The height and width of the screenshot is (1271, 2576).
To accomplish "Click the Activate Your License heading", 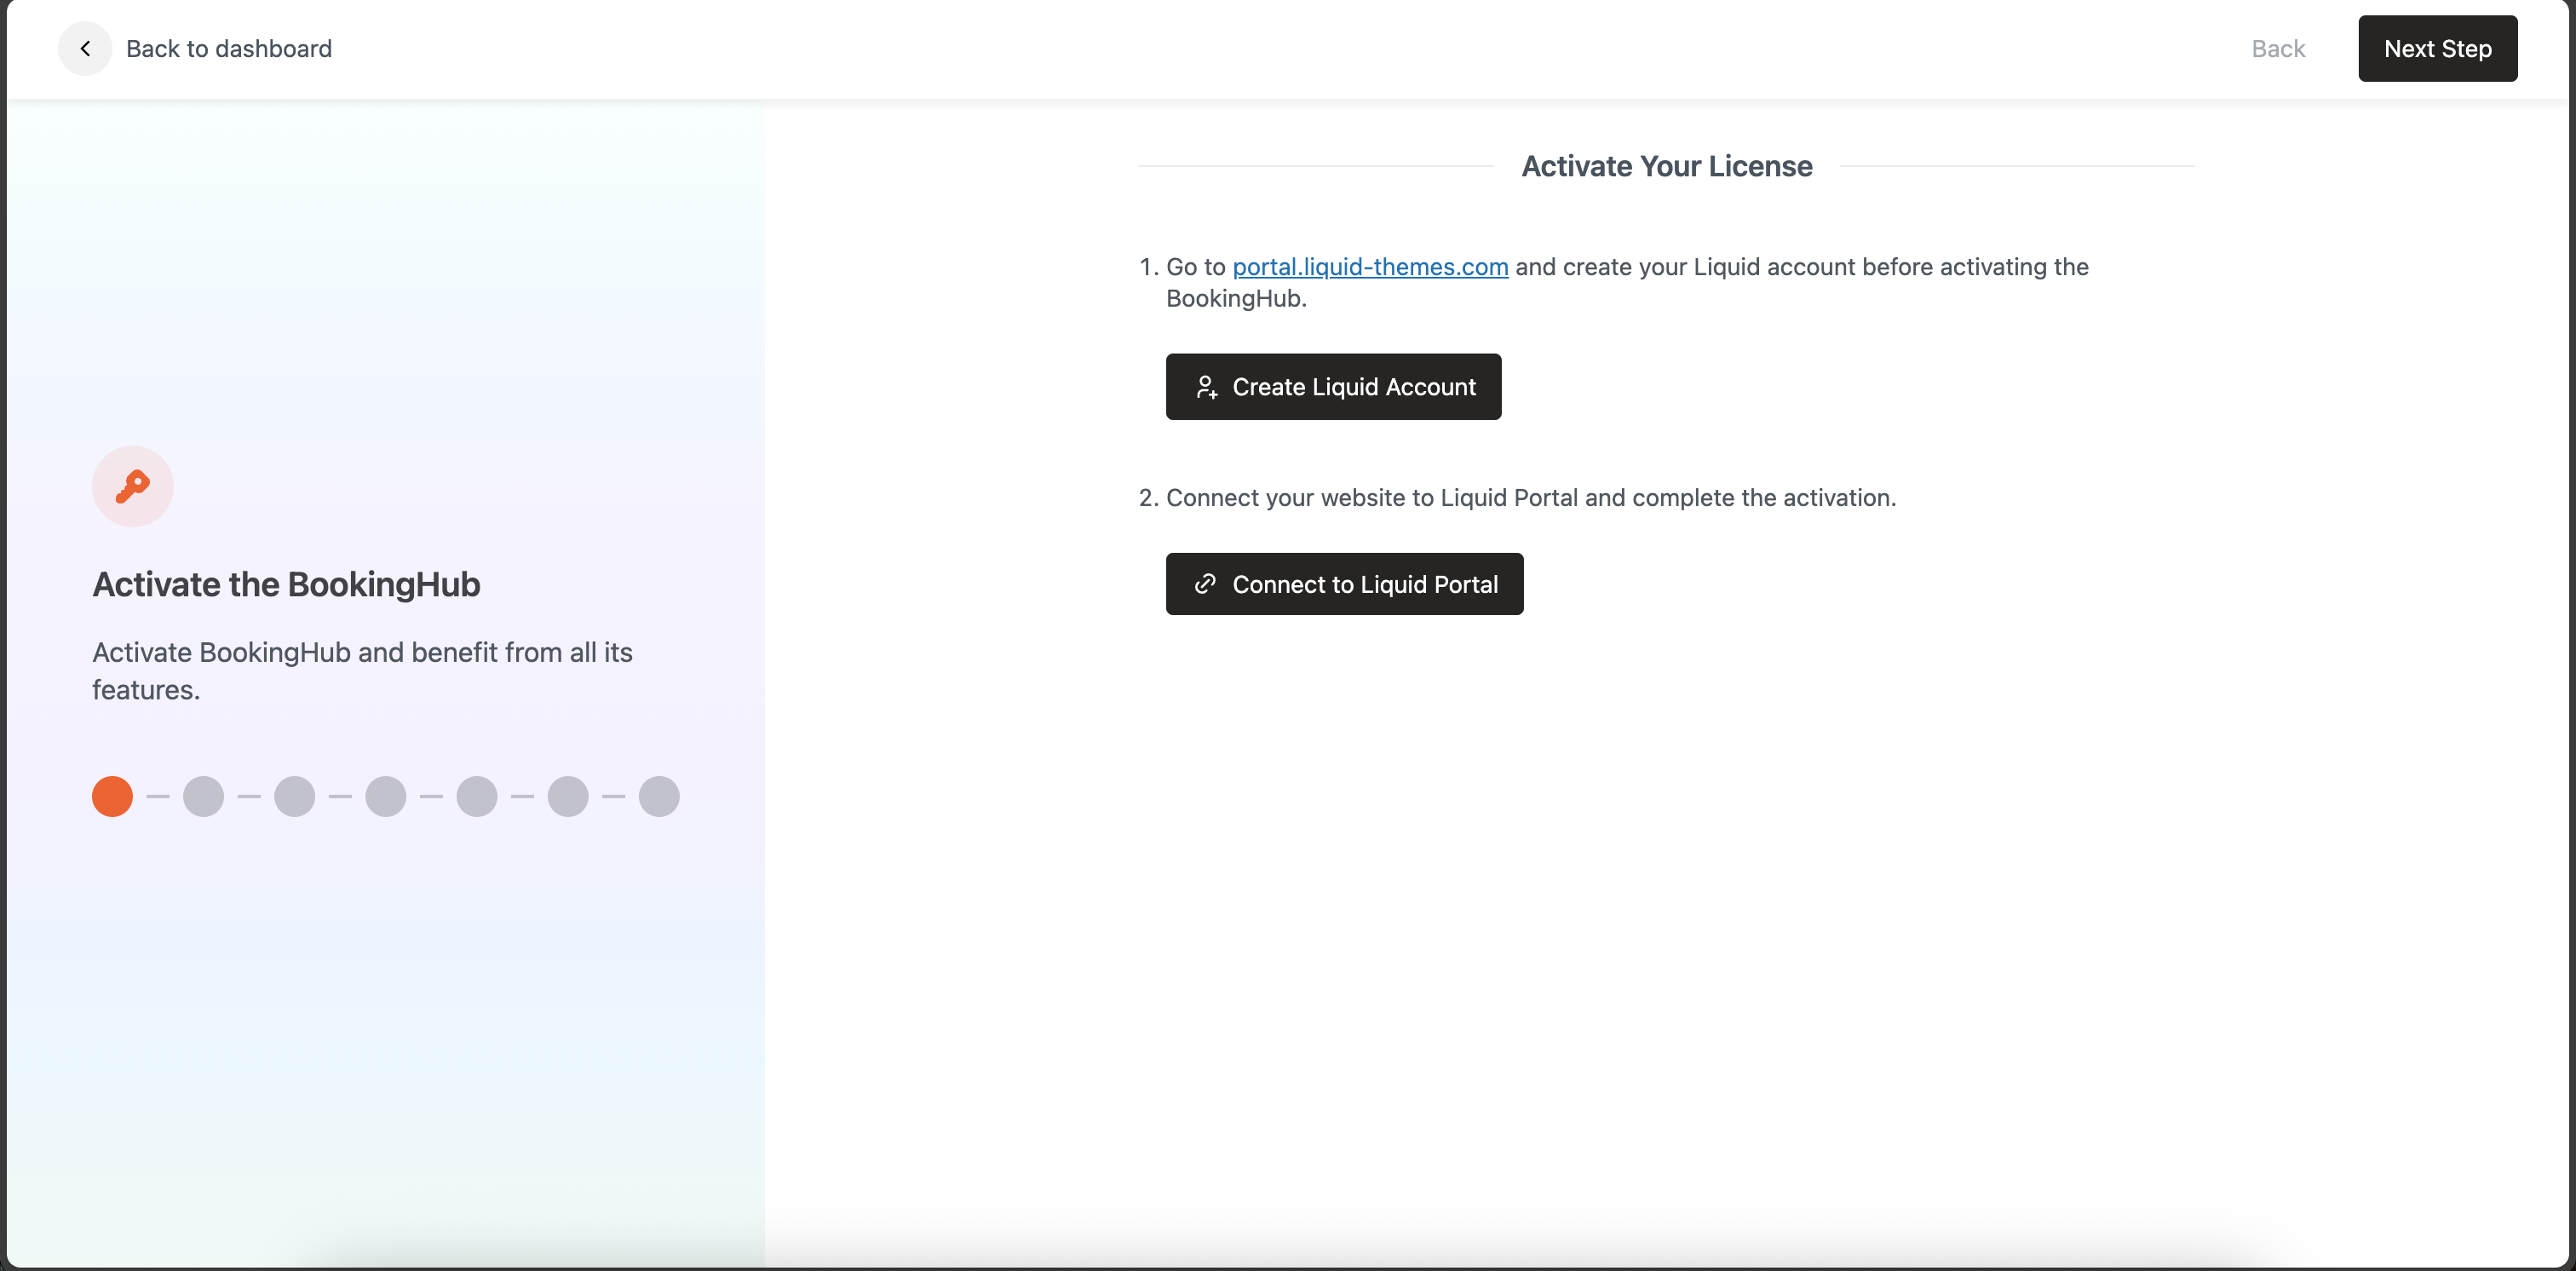I will (1666, 166).
